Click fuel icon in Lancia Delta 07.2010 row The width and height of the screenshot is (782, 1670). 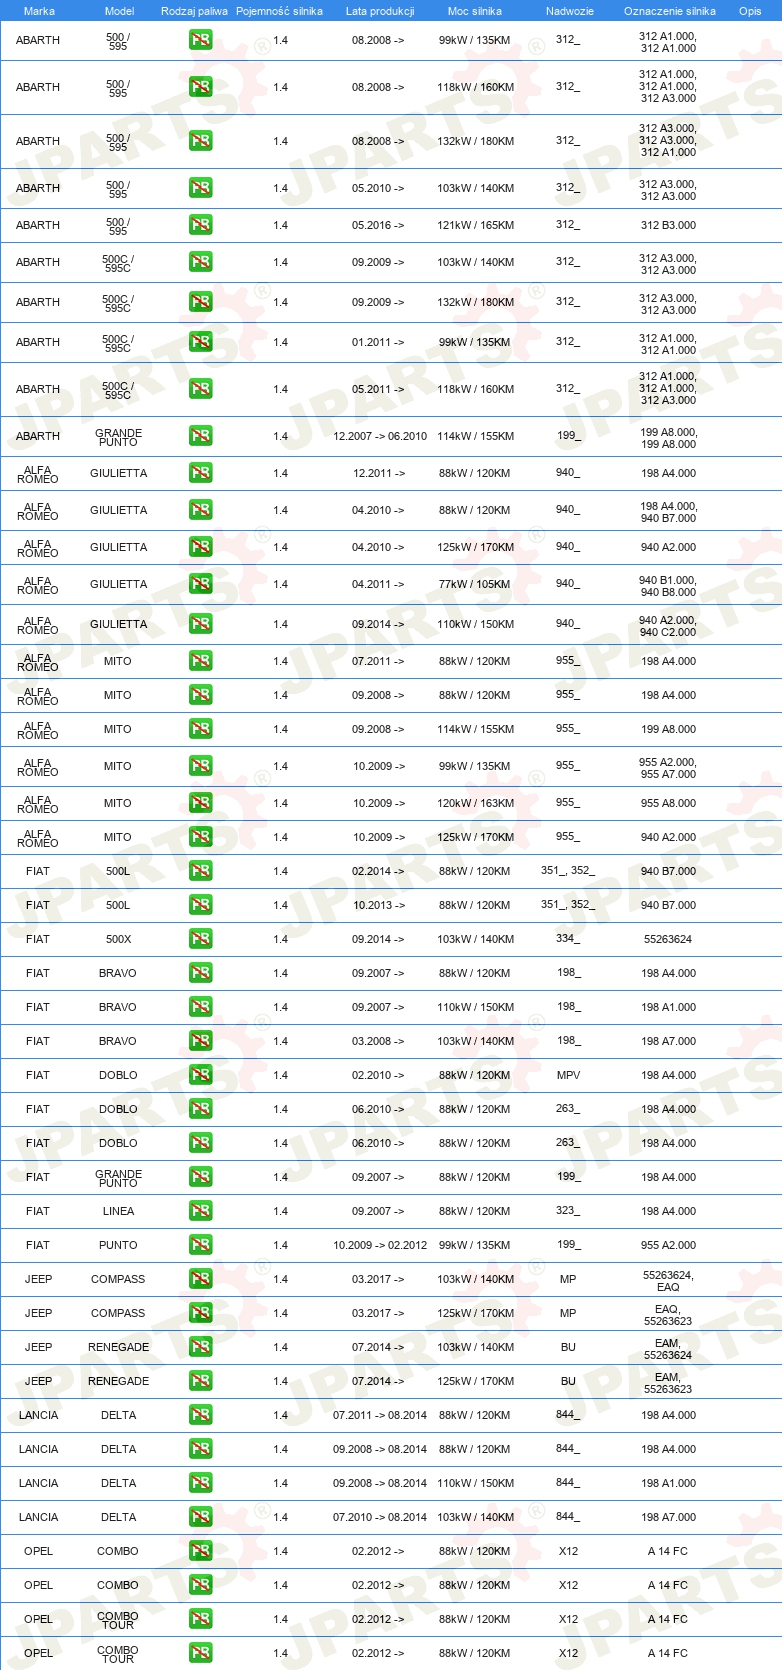[200, 1517]
